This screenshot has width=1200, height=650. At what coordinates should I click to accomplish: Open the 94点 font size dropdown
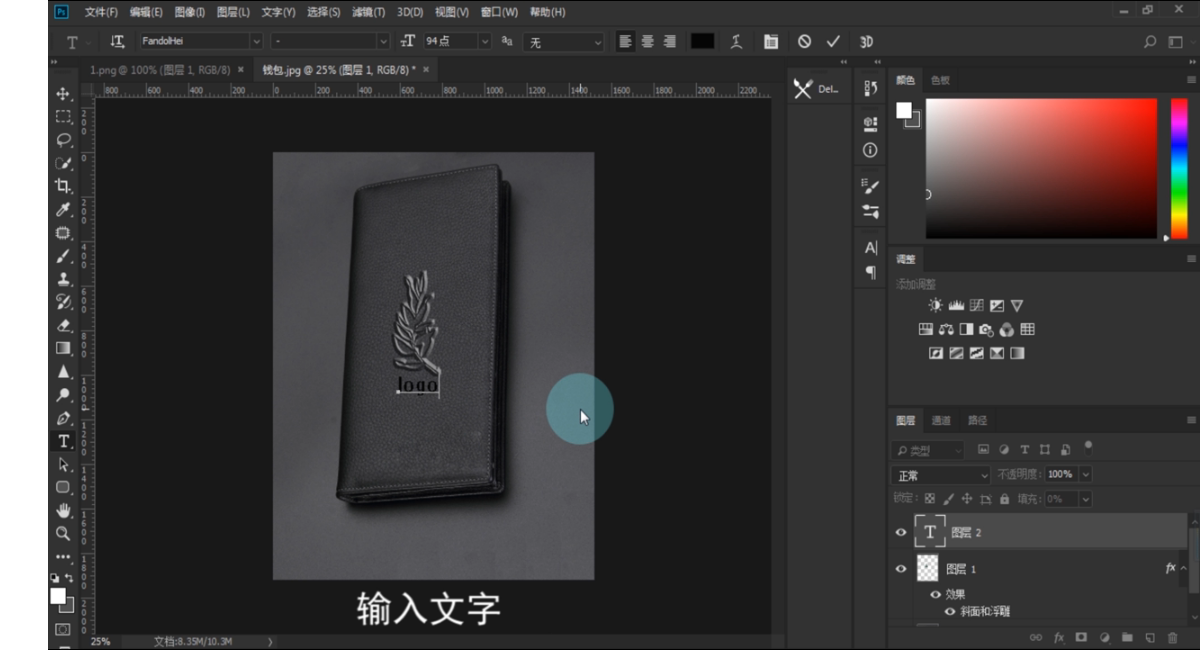tap(485, 42)
